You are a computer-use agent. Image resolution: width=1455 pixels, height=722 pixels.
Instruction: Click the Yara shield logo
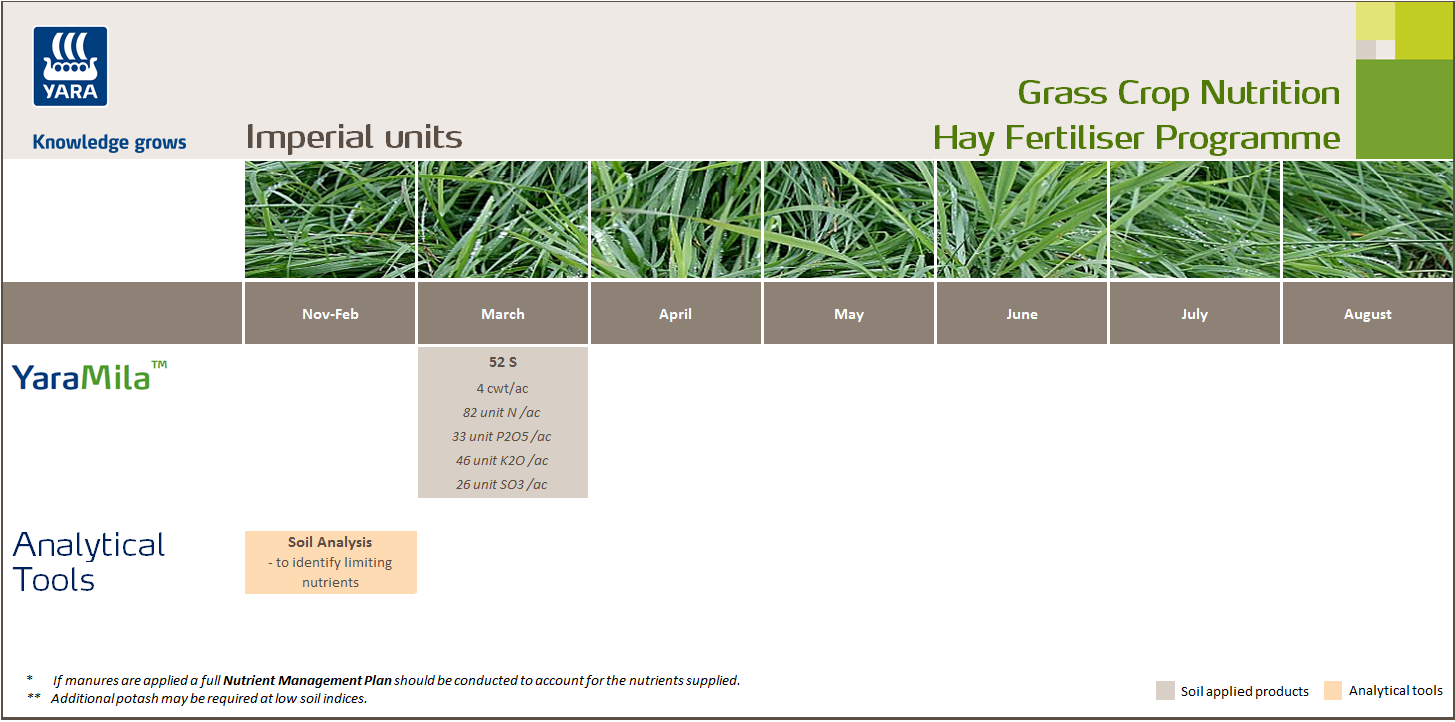coord(69,64)
